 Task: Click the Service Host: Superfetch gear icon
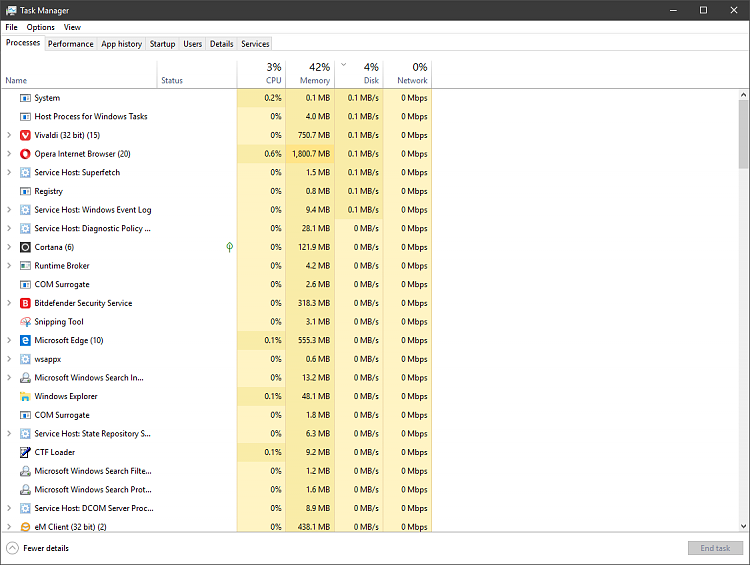(x=25, y=173)
